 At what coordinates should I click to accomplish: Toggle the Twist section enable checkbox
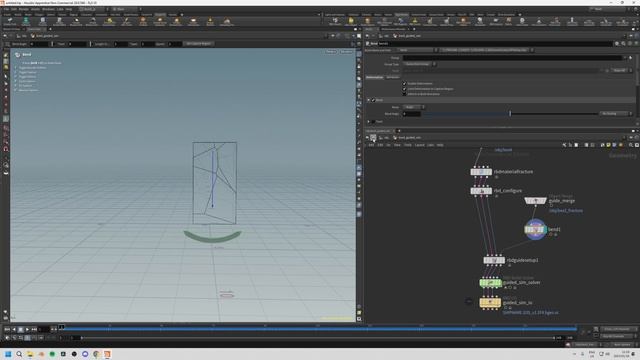pos(373,122)
